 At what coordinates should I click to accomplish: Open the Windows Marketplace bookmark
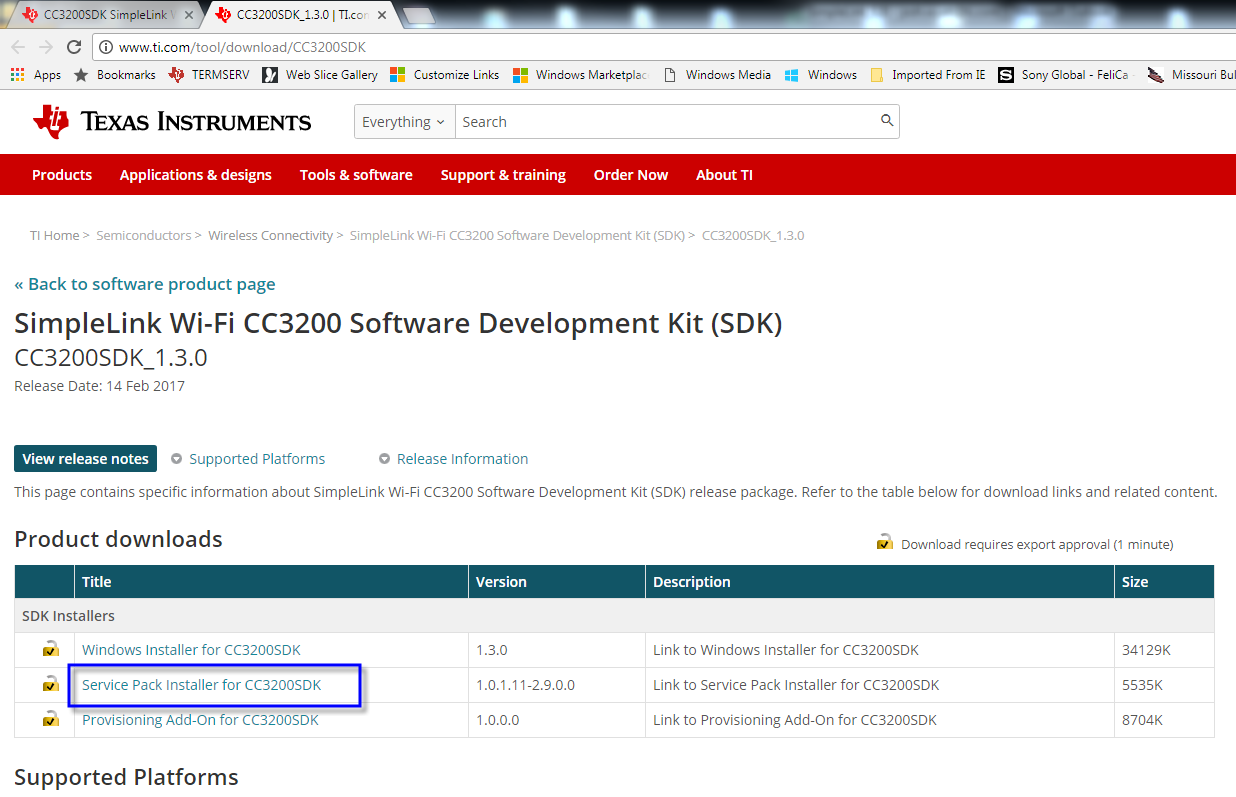pos(580,75)
